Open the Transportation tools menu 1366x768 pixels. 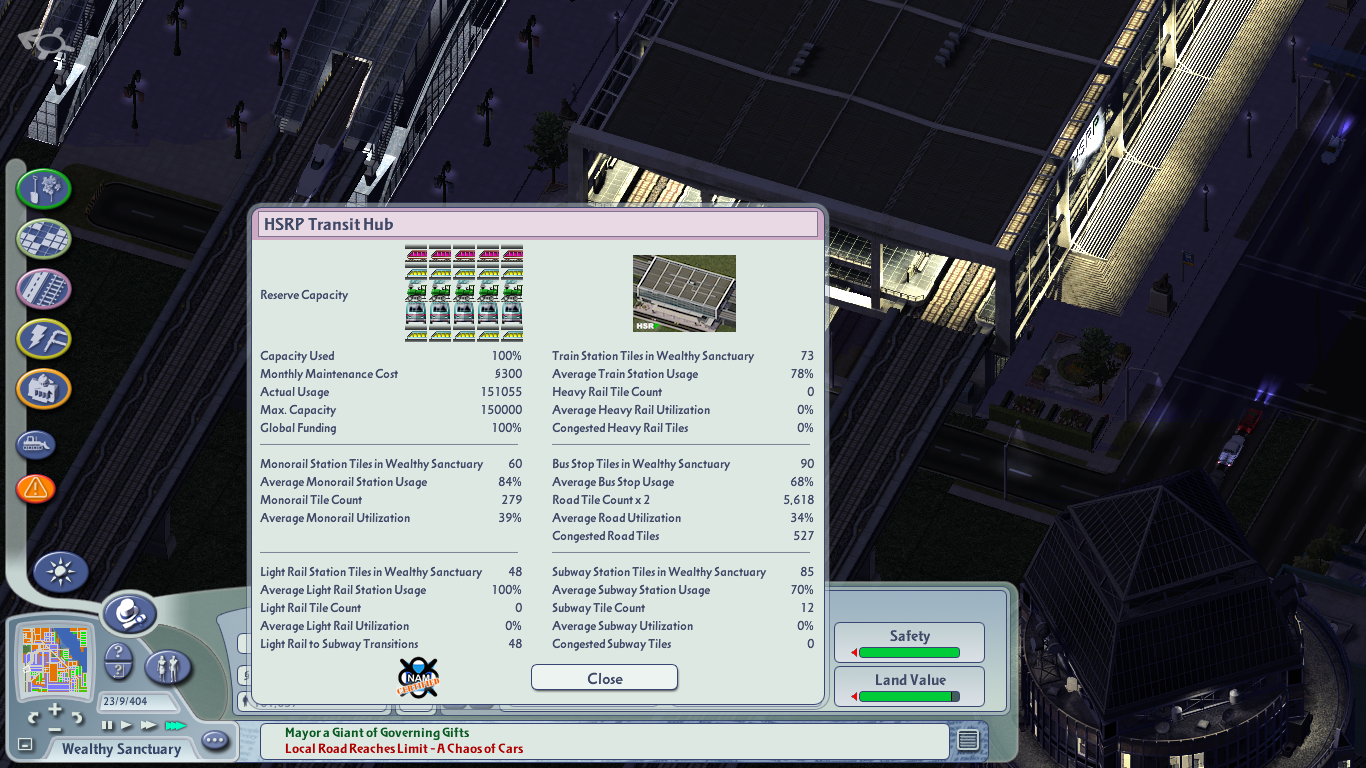click(43, 288)
